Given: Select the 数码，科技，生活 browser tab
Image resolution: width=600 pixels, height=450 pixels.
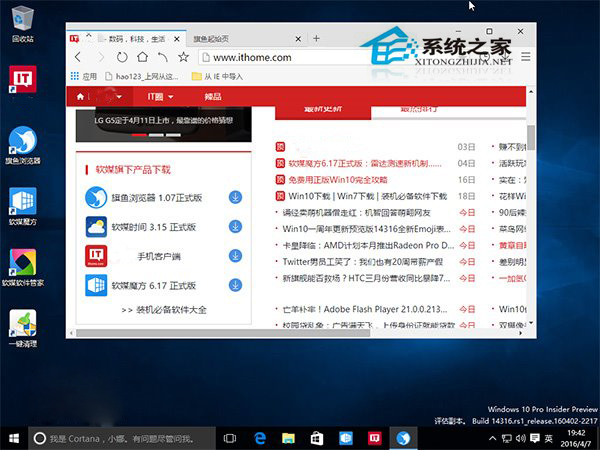Looking at the screenshot, I should click(x=135, y=39).
